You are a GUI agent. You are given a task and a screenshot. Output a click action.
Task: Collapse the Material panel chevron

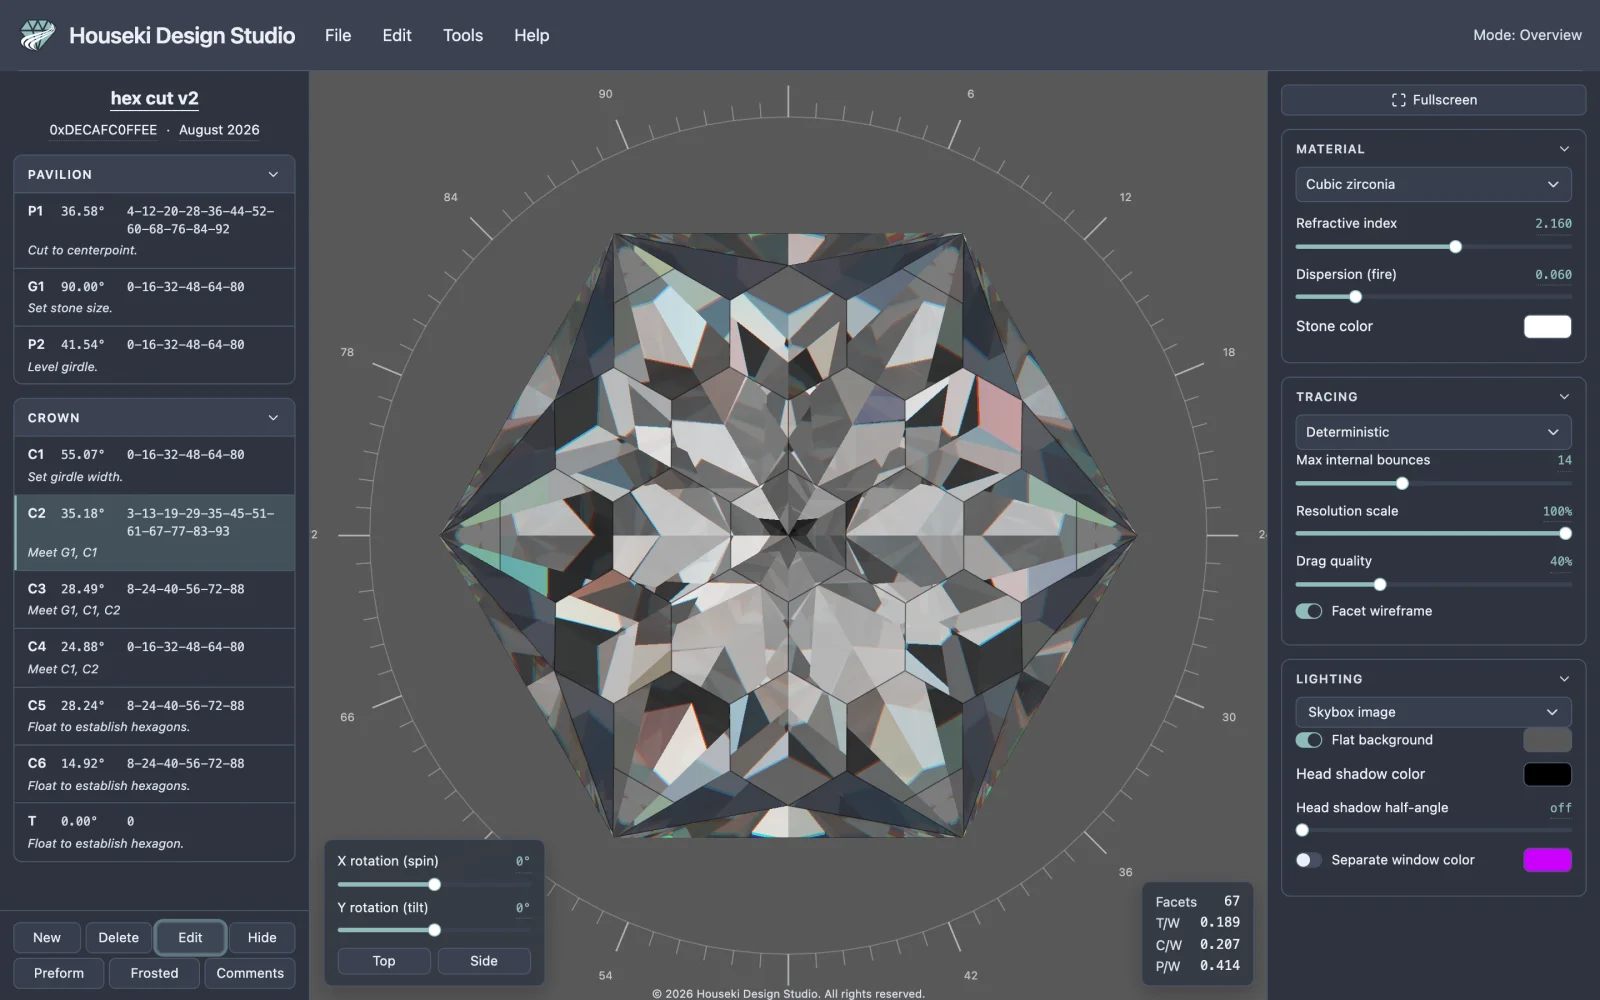point(1564,149)
